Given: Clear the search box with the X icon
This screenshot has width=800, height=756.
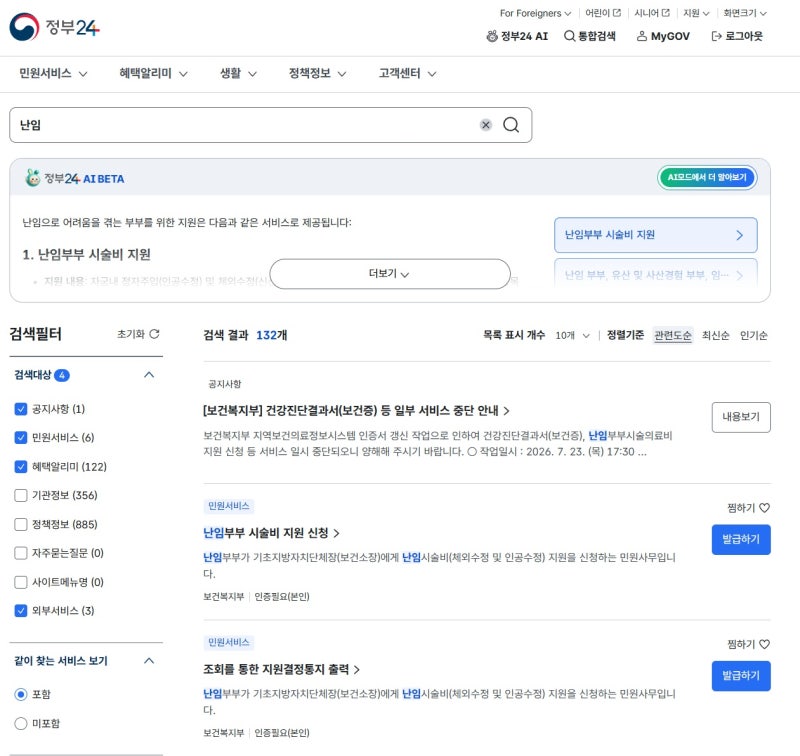Looking at the screenshot, I should [x=486, y=125].
